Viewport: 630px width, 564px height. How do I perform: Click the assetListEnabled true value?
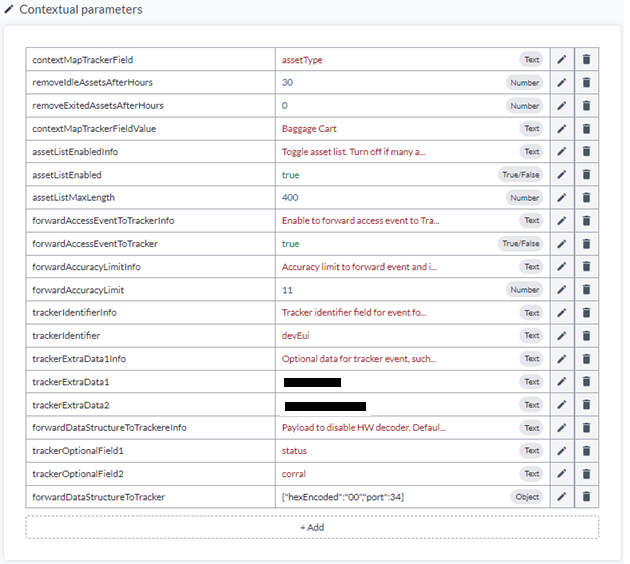[x=291, y=175]
